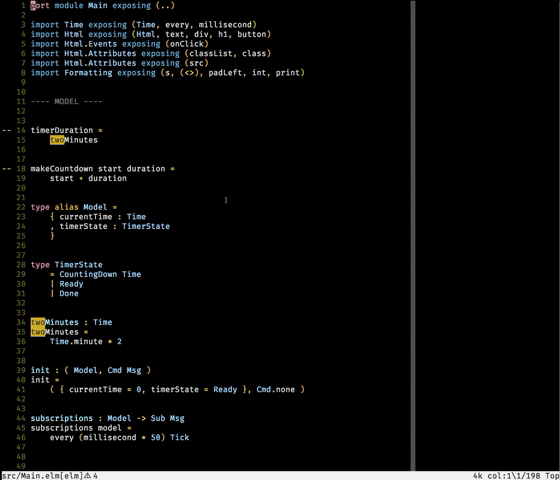Place cursor on 'Tick' in subscriptions
The width and height of the screenshot is (560, 480).
coord(180,438)
